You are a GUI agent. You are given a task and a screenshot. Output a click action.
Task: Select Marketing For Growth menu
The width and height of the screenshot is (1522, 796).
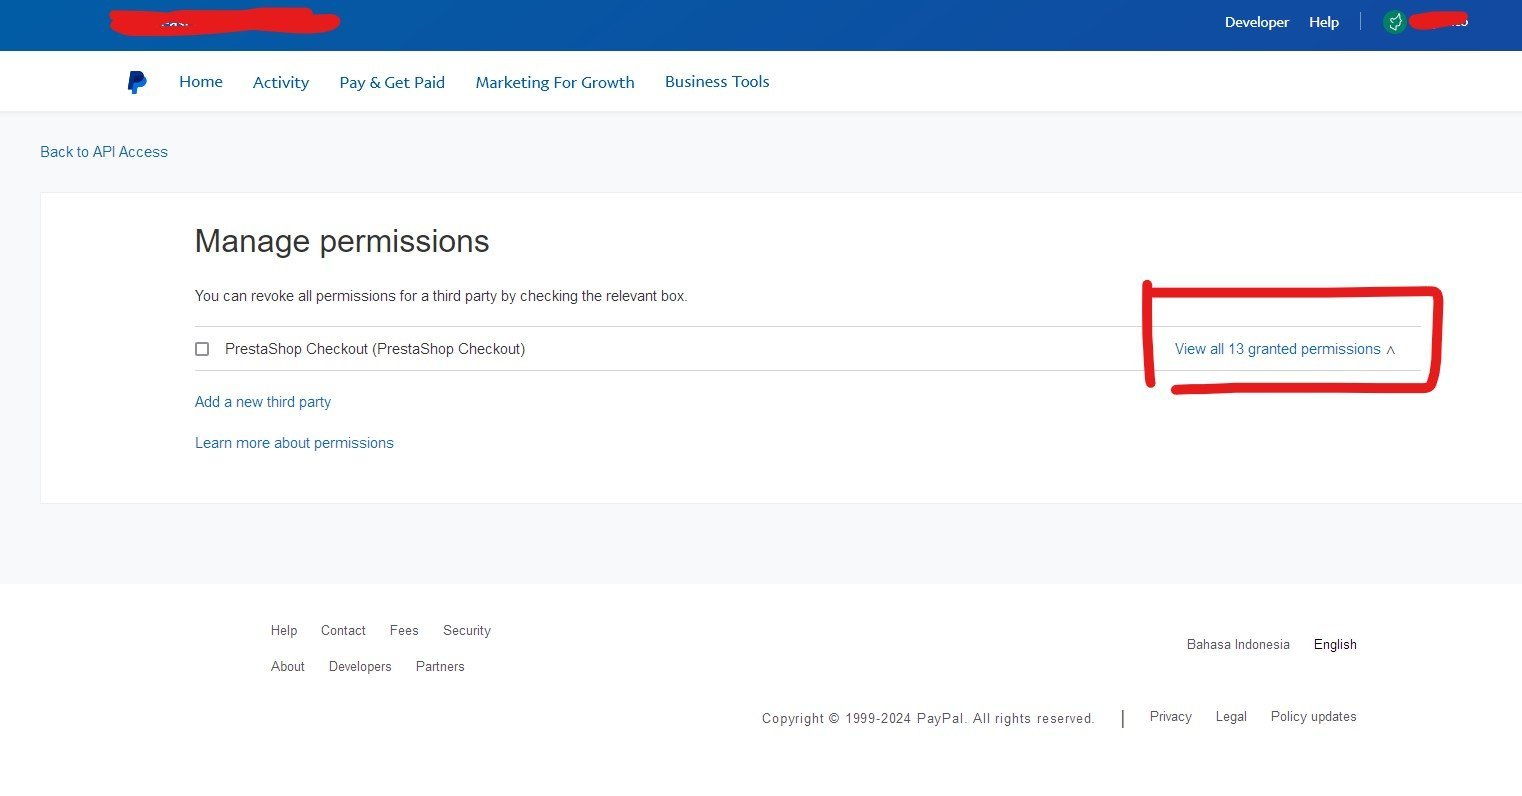point(555,82)
